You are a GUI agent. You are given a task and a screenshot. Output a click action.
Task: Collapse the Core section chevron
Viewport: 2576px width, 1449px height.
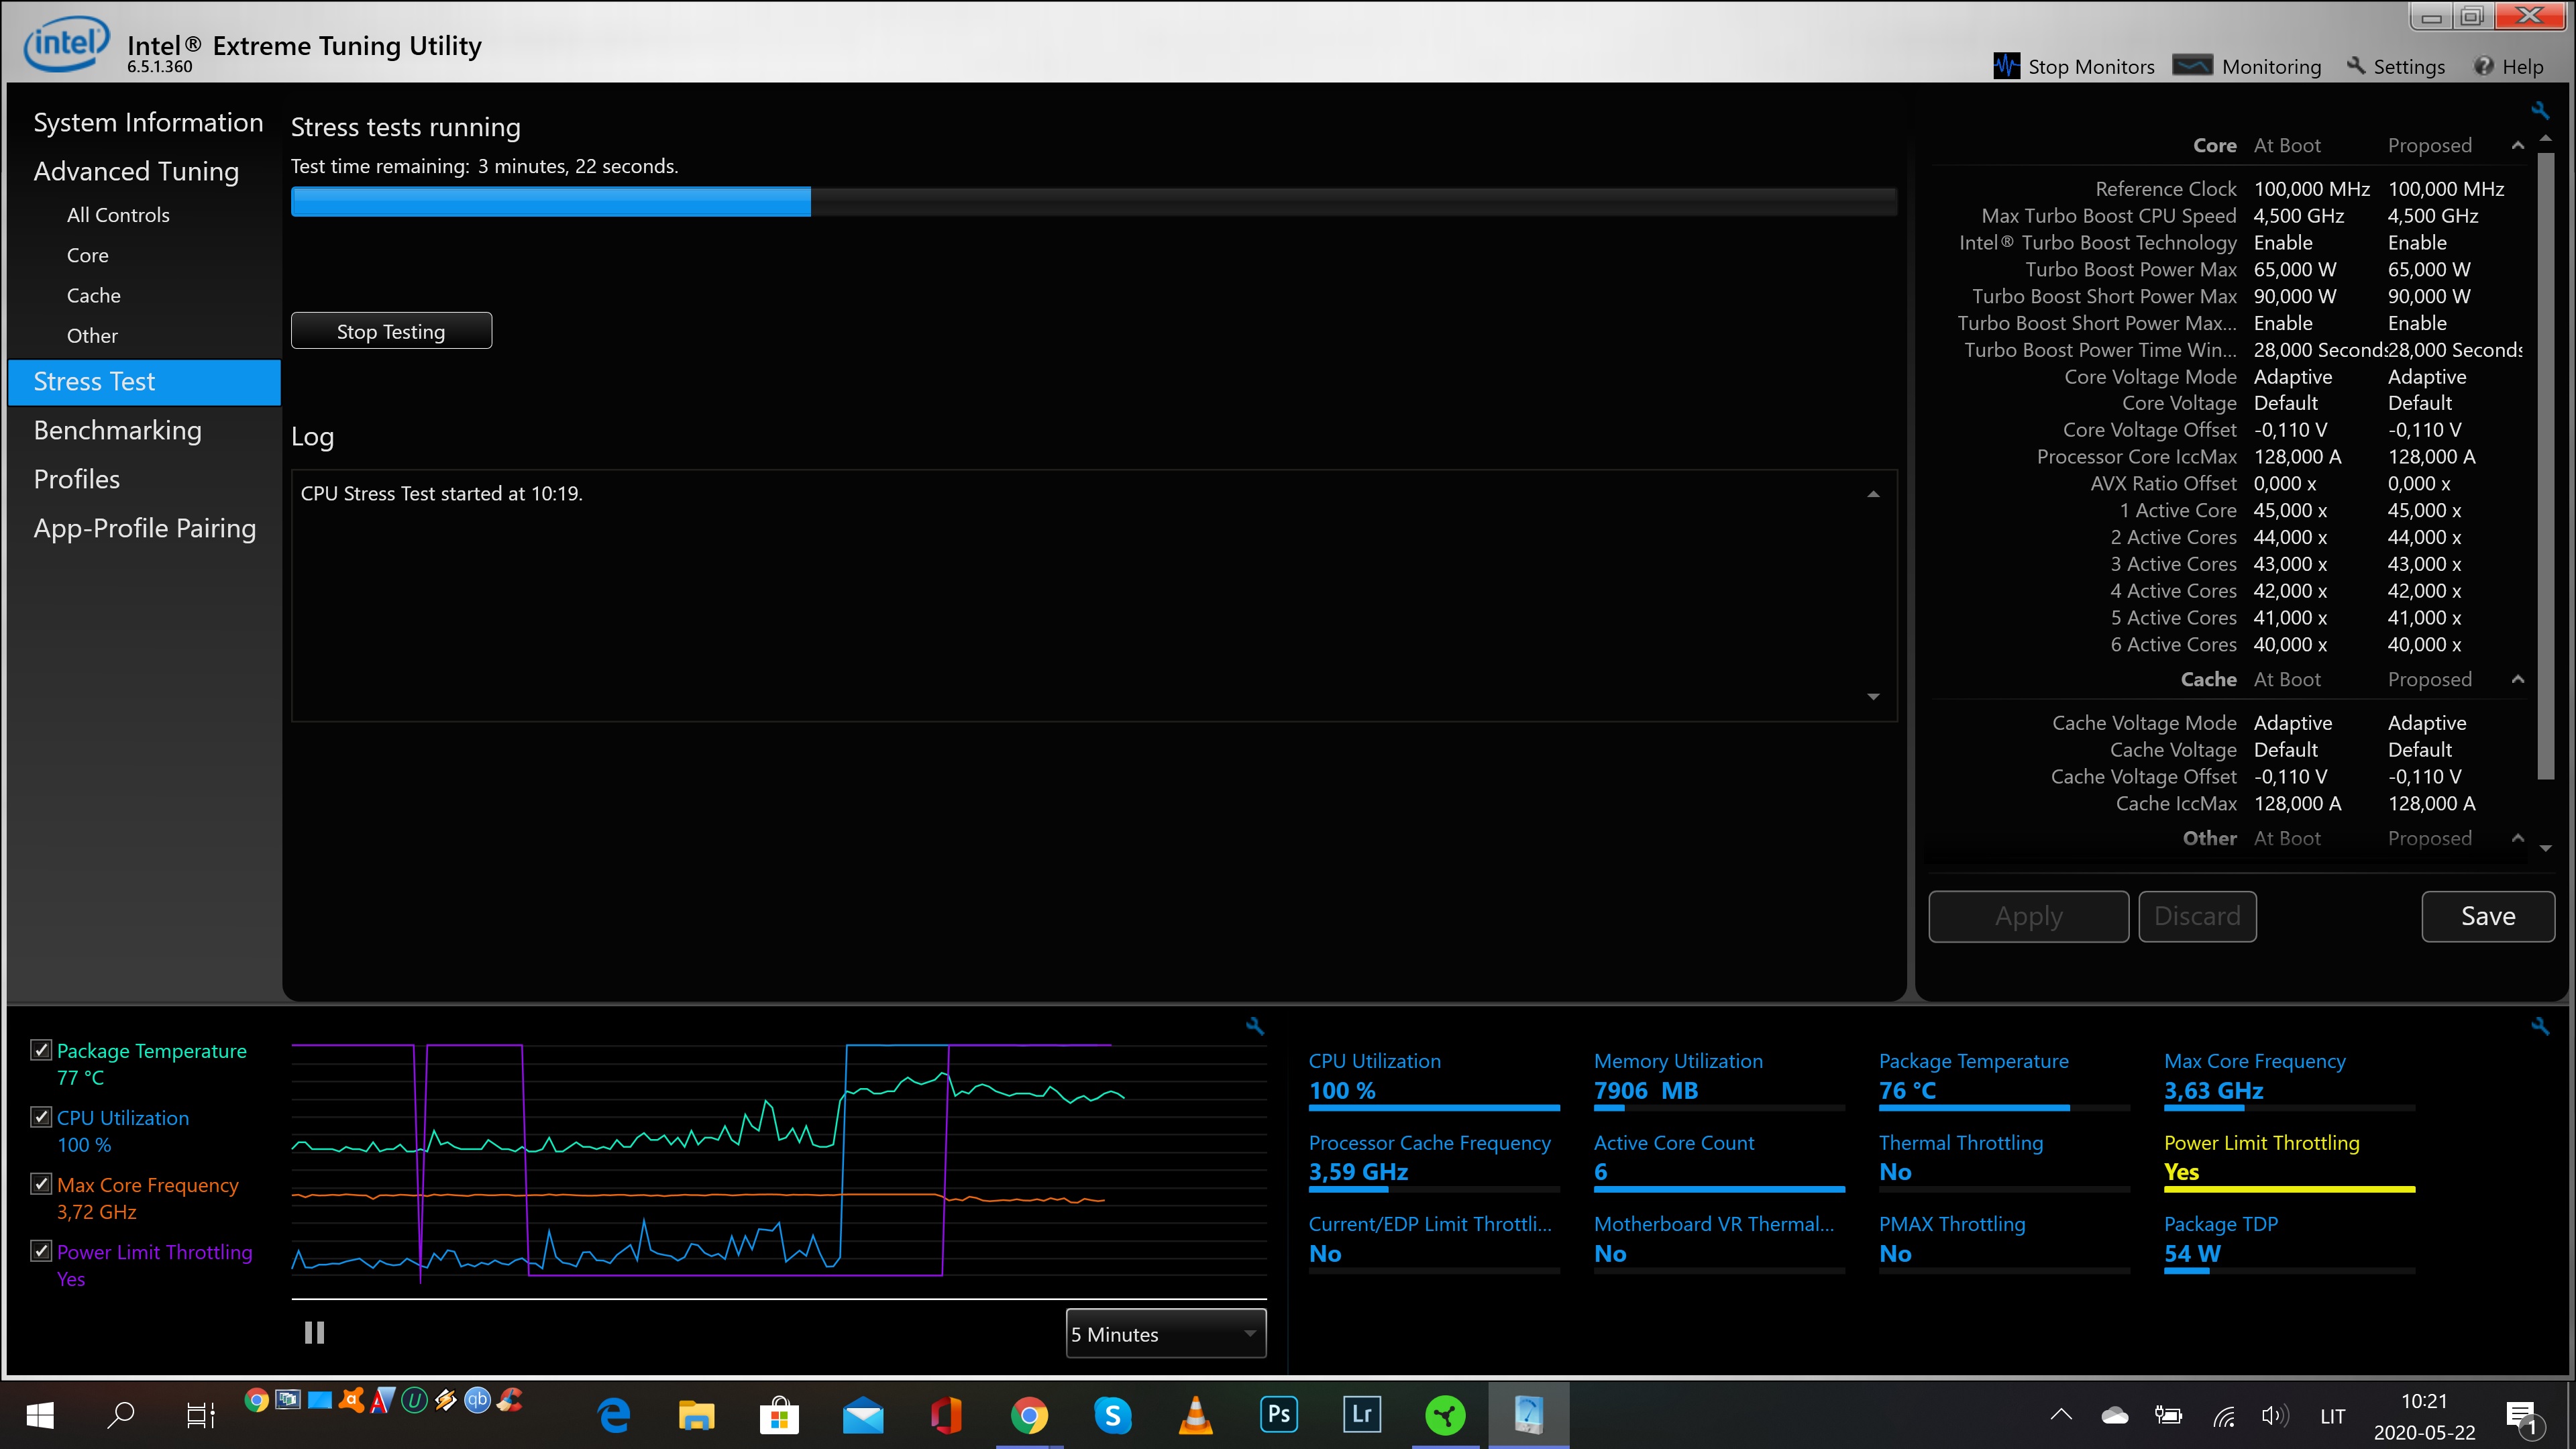[2518, 146]
